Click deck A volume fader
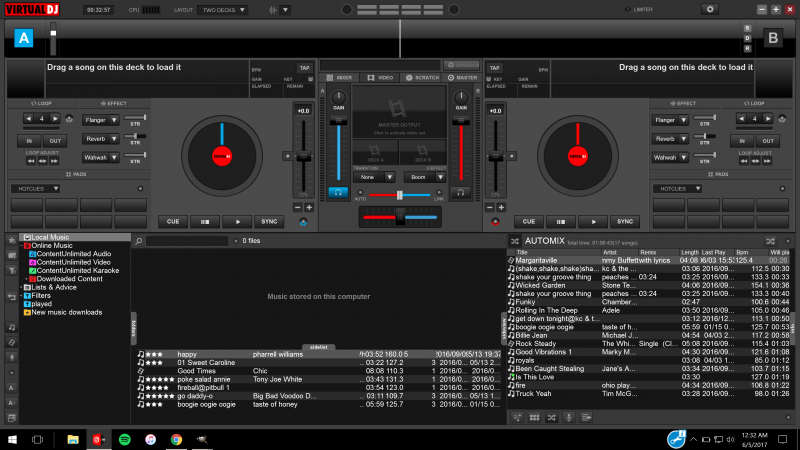The image size is (800, 450). 338,121
